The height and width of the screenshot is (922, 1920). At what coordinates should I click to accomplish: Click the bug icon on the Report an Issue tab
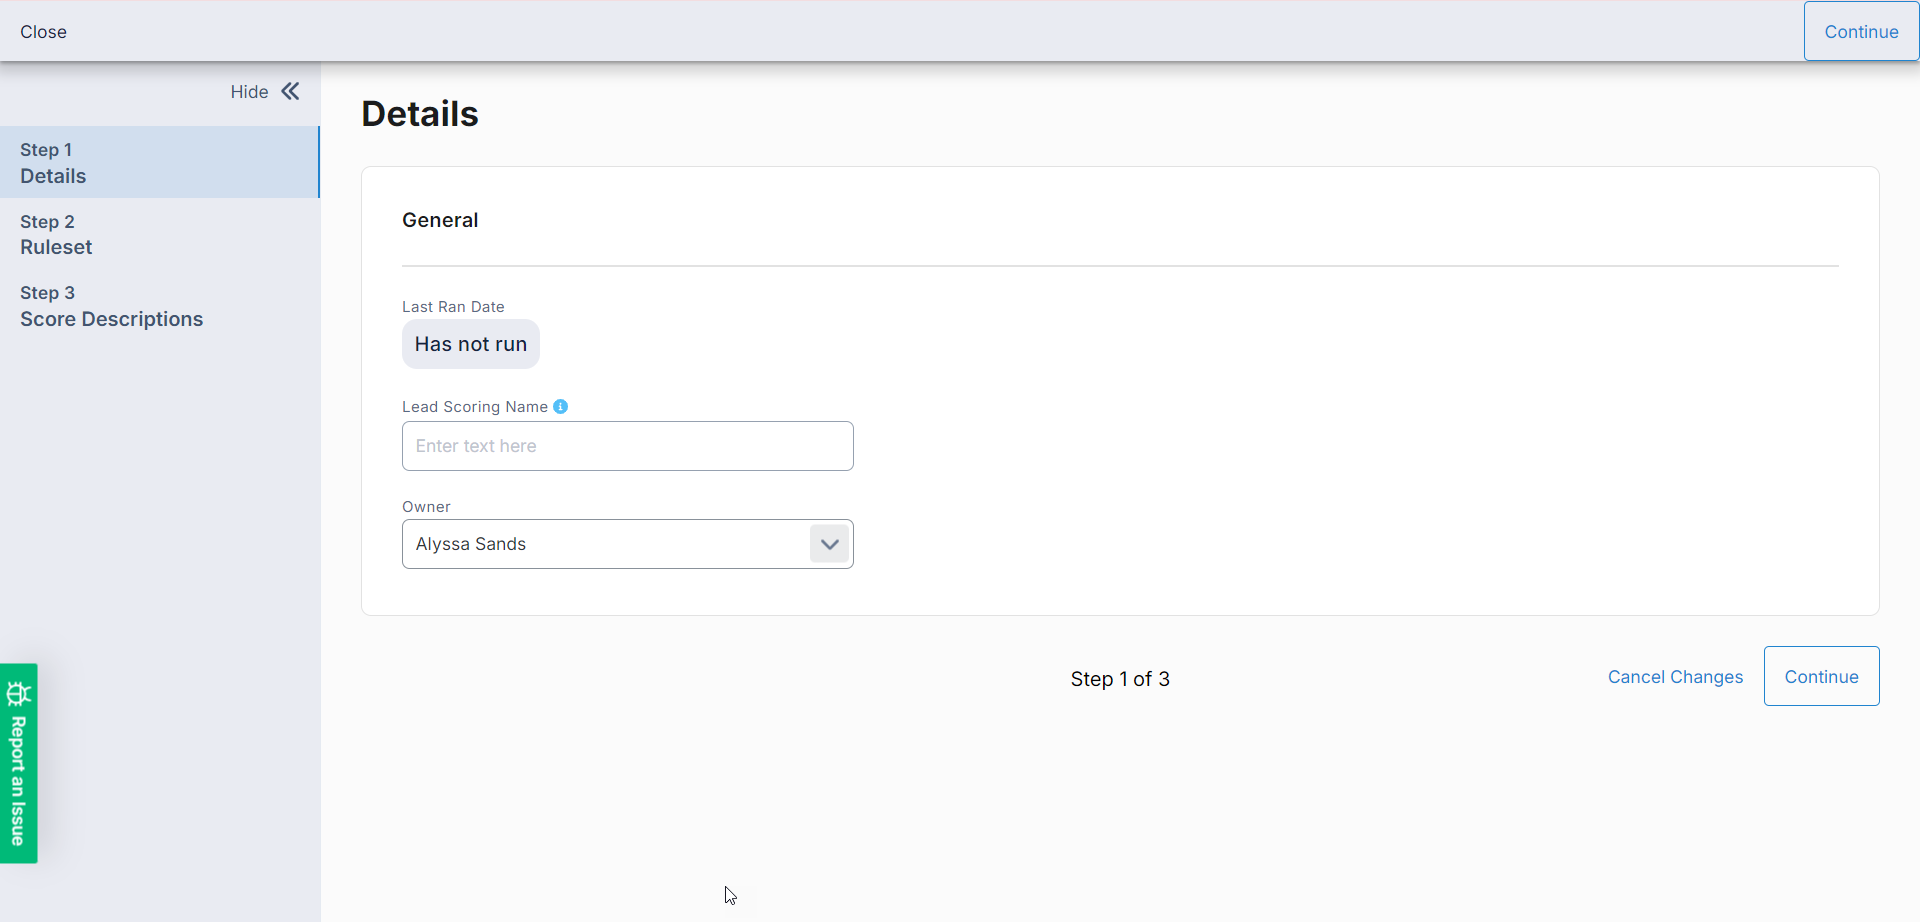[x=18, y=693]
